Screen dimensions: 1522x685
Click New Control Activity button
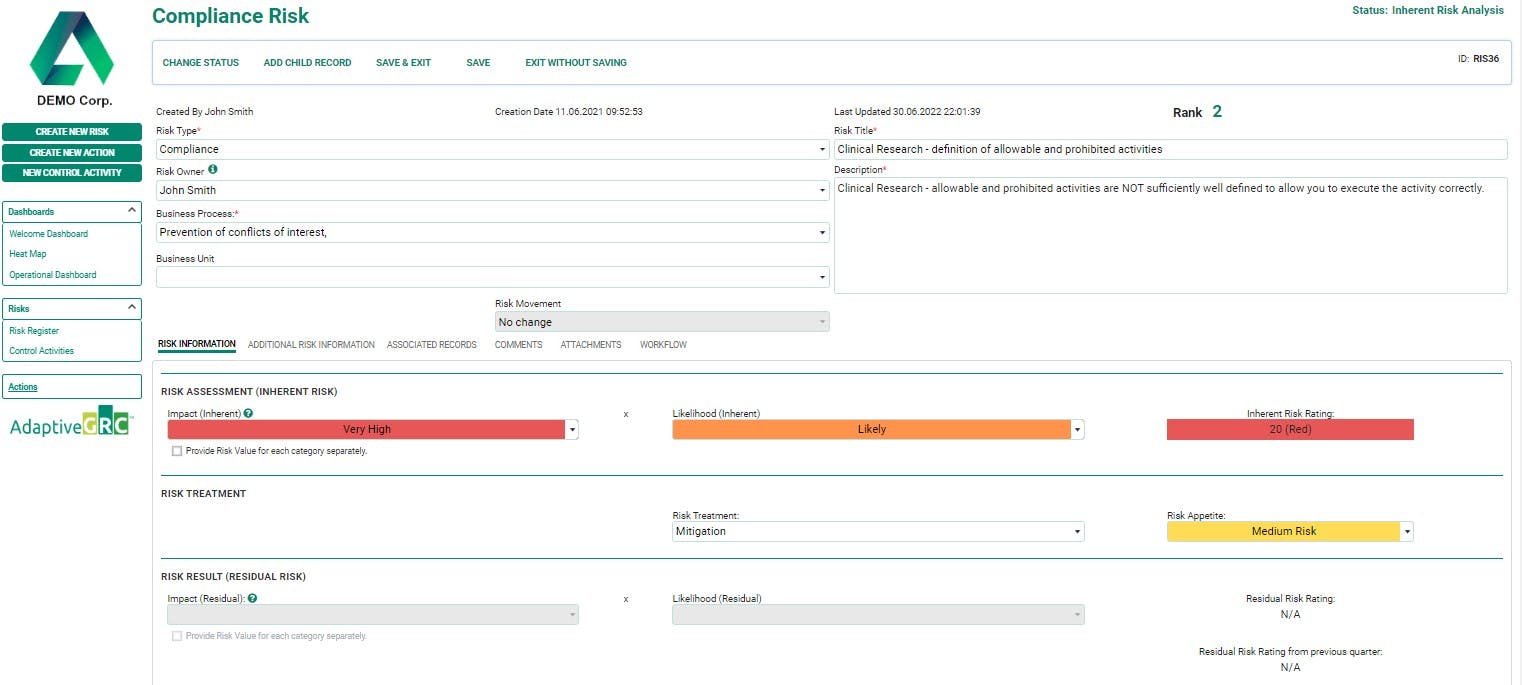(x=72, y=173)
